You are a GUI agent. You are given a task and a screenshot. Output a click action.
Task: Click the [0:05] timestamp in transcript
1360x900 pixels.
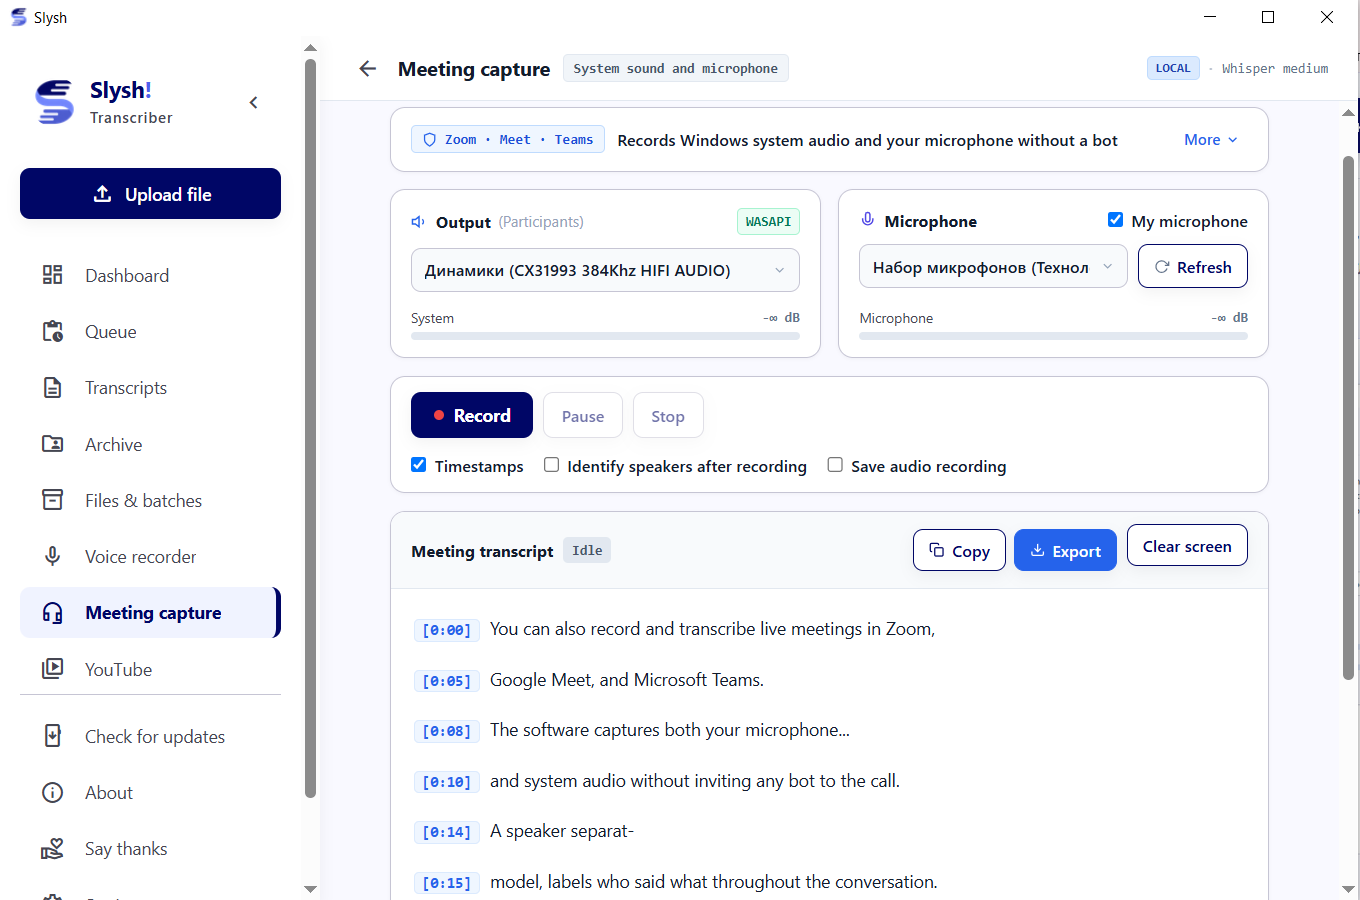click(x=446, y=681)
